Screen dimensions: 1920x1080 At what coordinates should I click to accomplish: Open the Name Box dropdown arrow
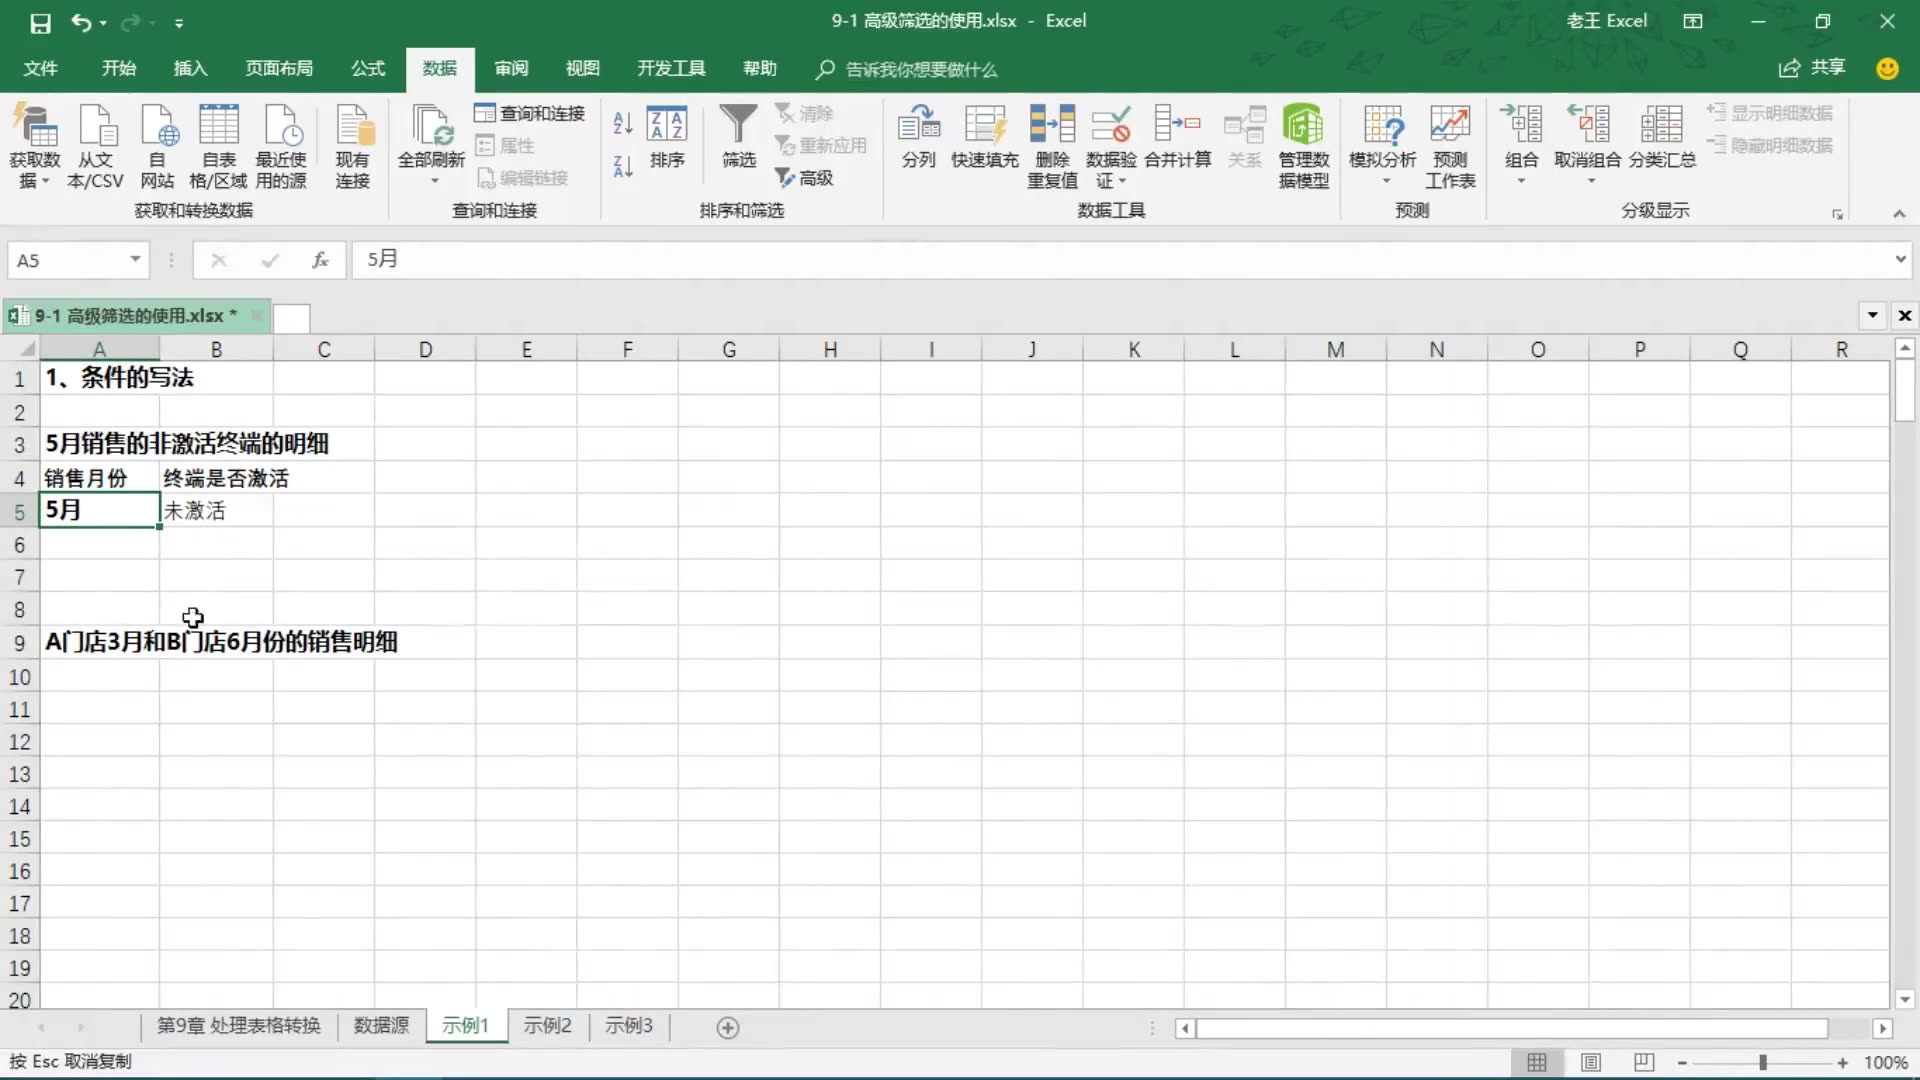click(135, 260)
